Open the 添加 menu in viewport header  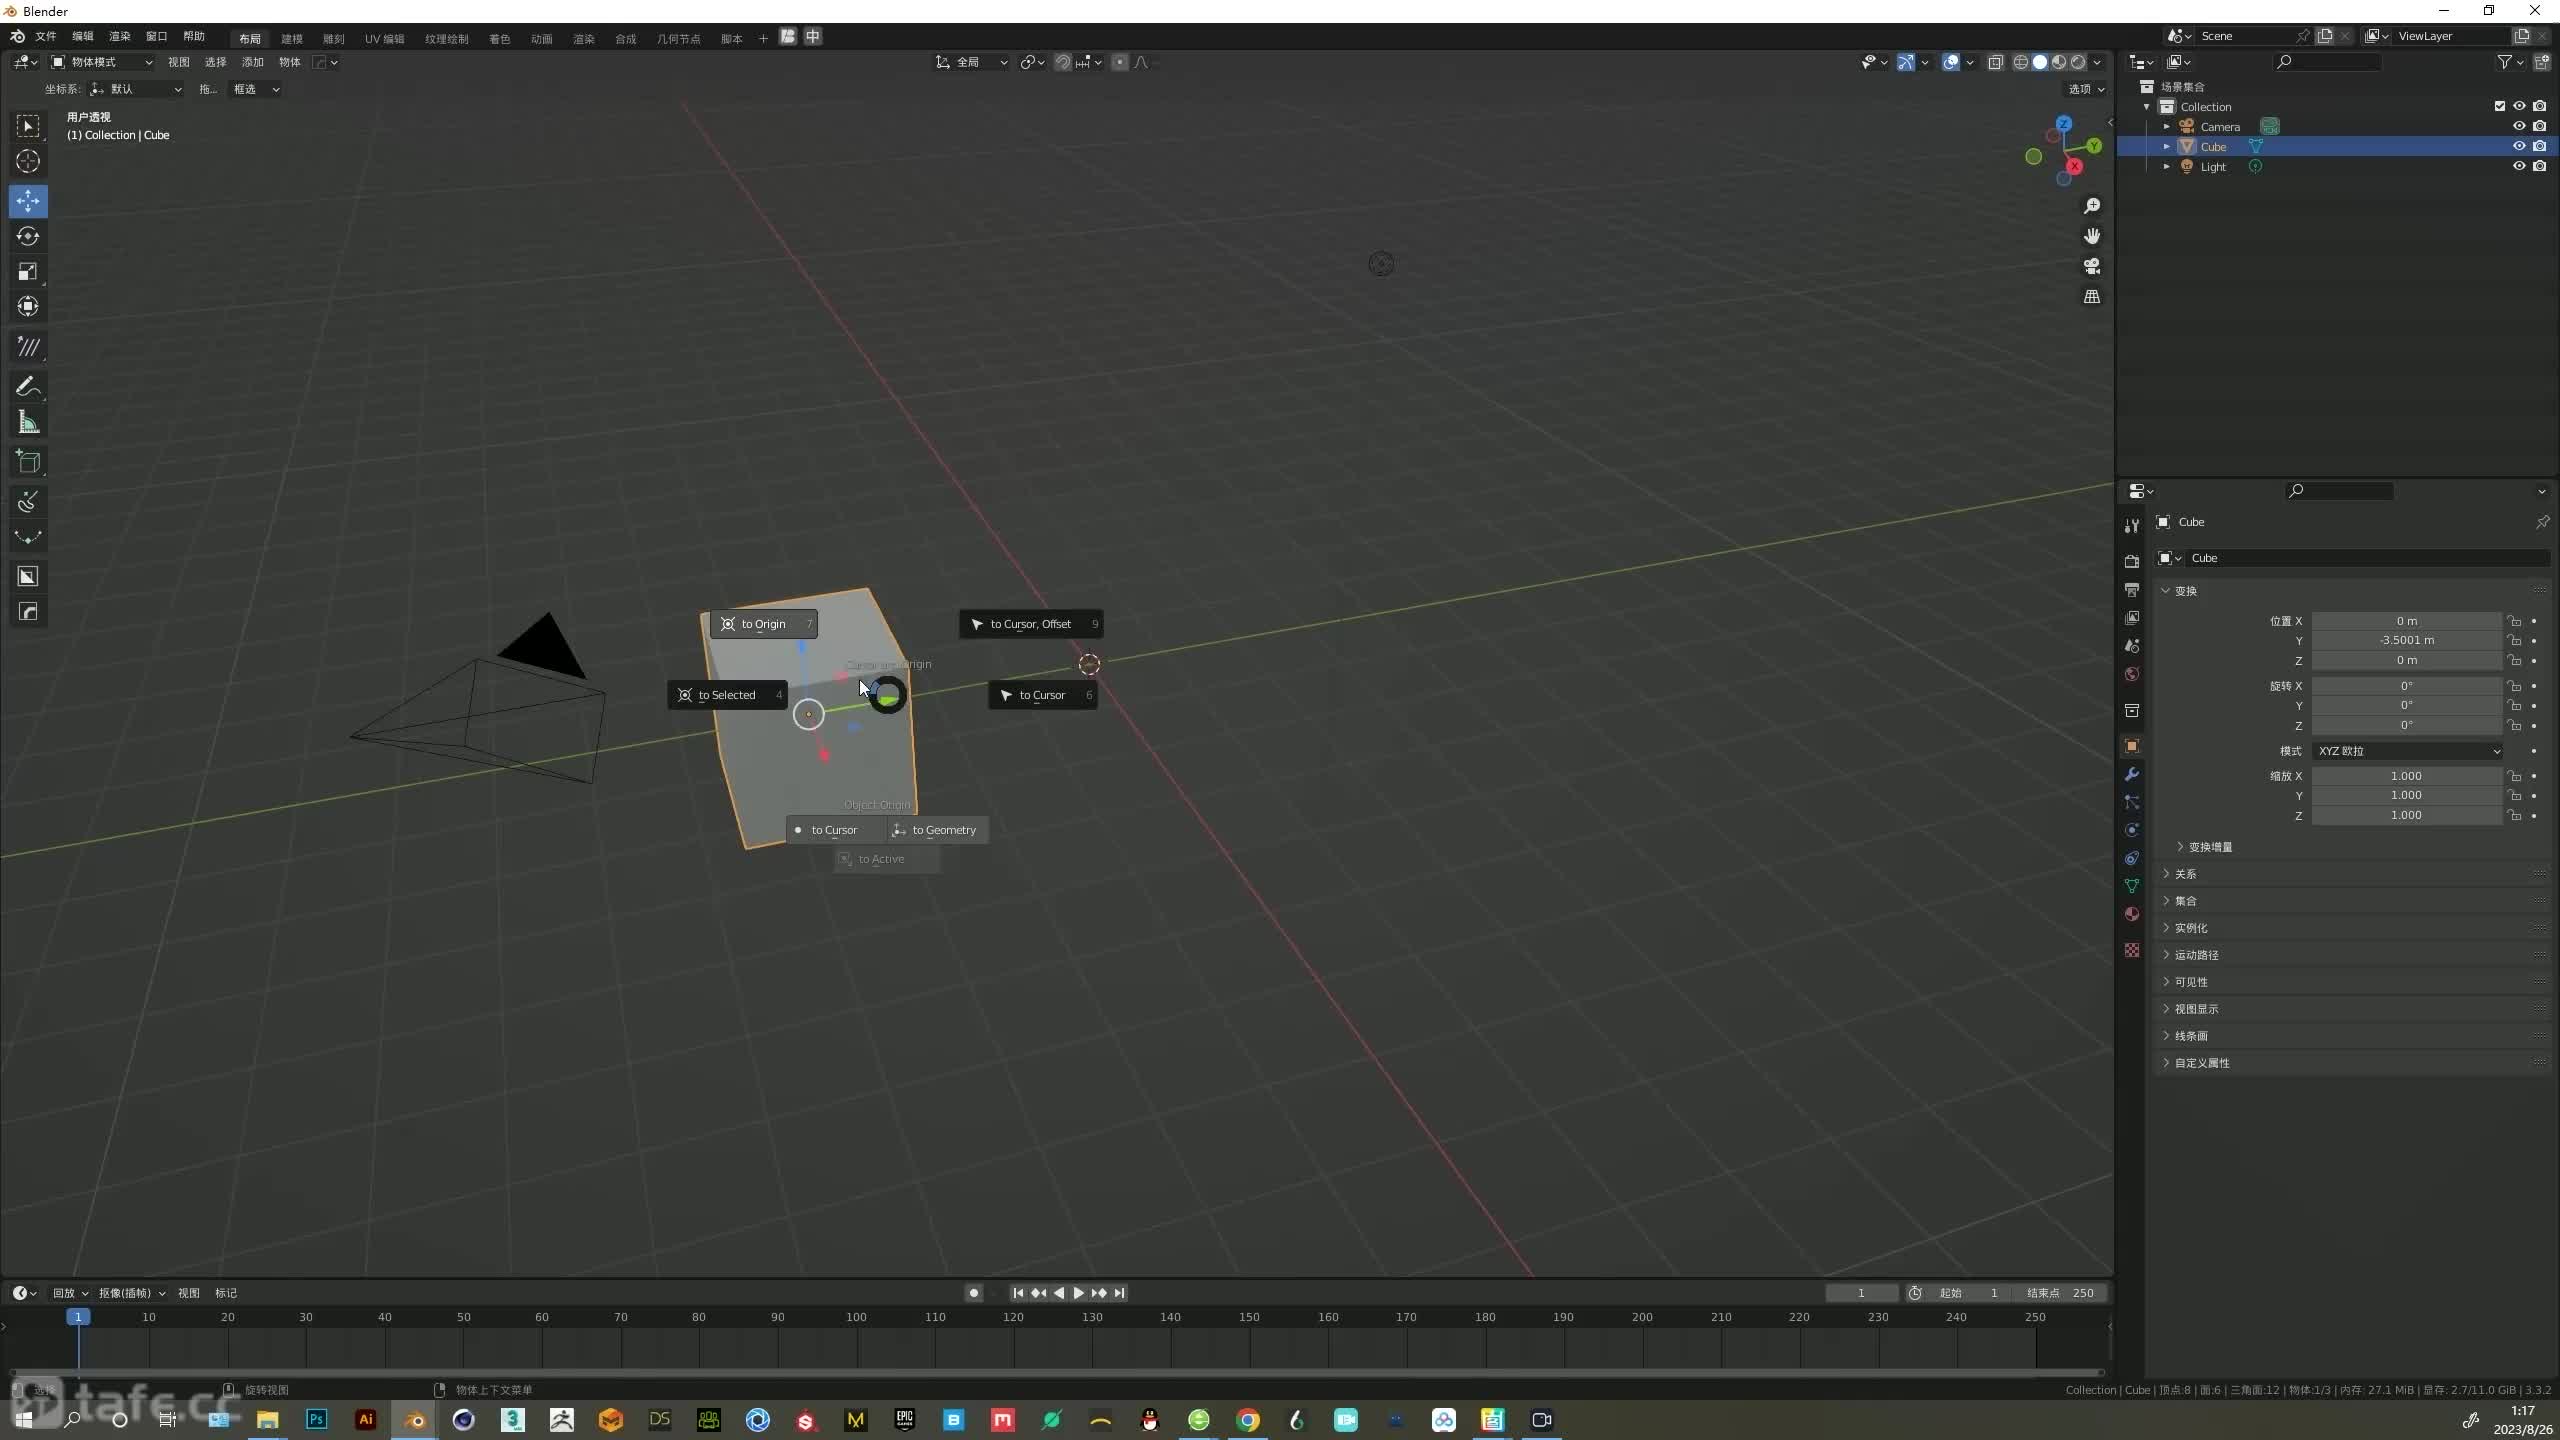pos(253,62)
